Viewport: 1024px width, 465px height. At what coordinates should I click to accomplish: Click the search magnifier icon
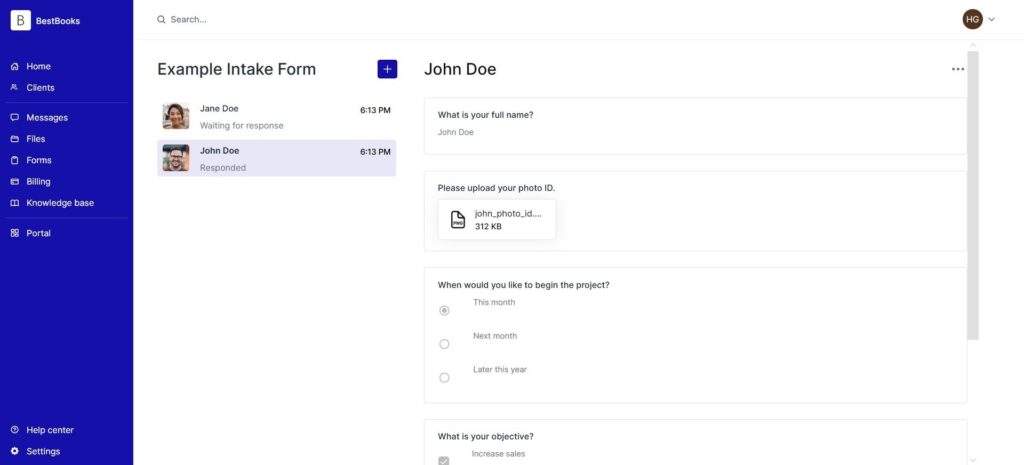pos(161,20)
